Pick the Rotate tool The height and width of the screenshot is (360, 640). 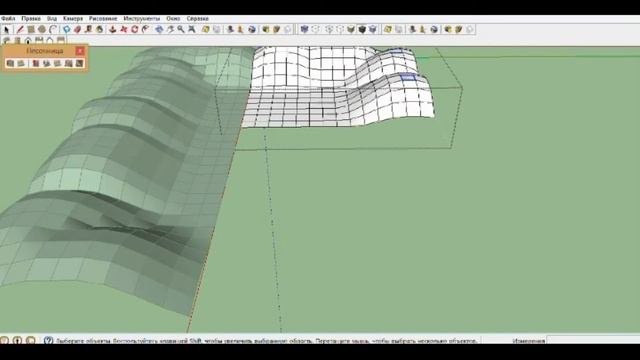tap(135, 29)
